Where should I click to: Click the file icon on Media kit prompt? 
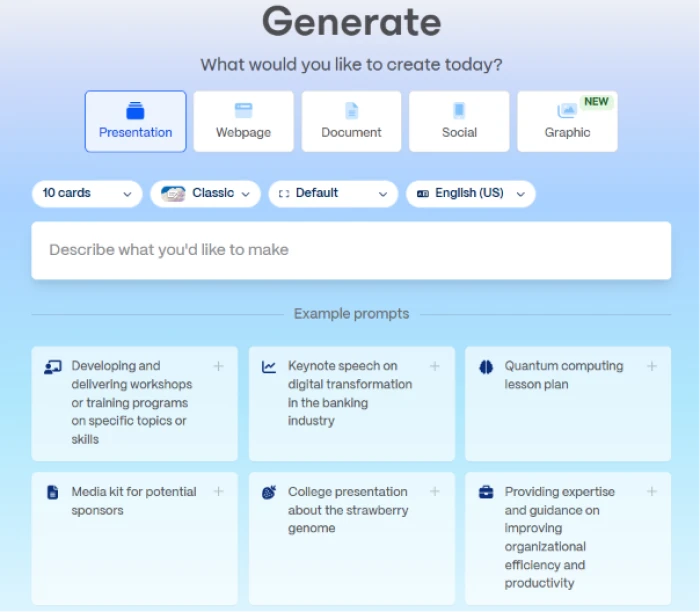(53, 492)
